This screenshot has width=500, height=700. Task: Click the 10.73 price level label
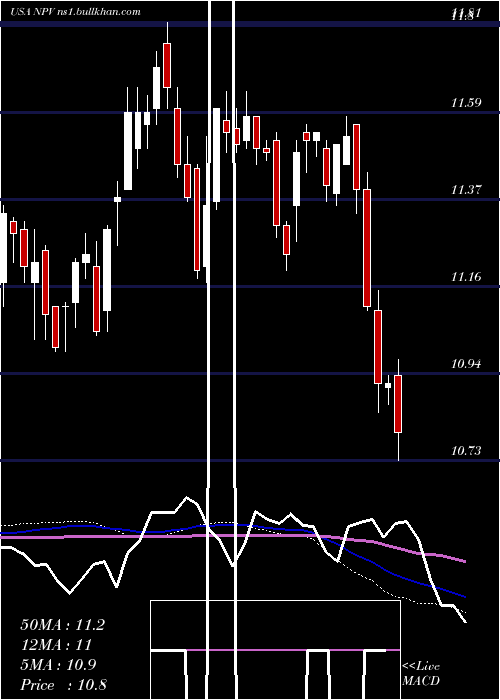tap(466, 451)
